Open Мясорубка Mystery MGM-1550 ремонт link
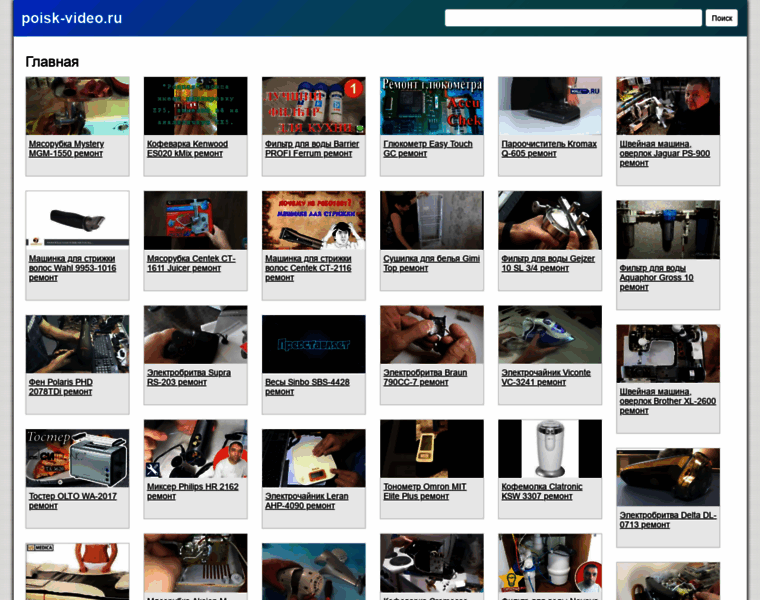Viewport: 760px width, 600px height. tap(66, 149)
